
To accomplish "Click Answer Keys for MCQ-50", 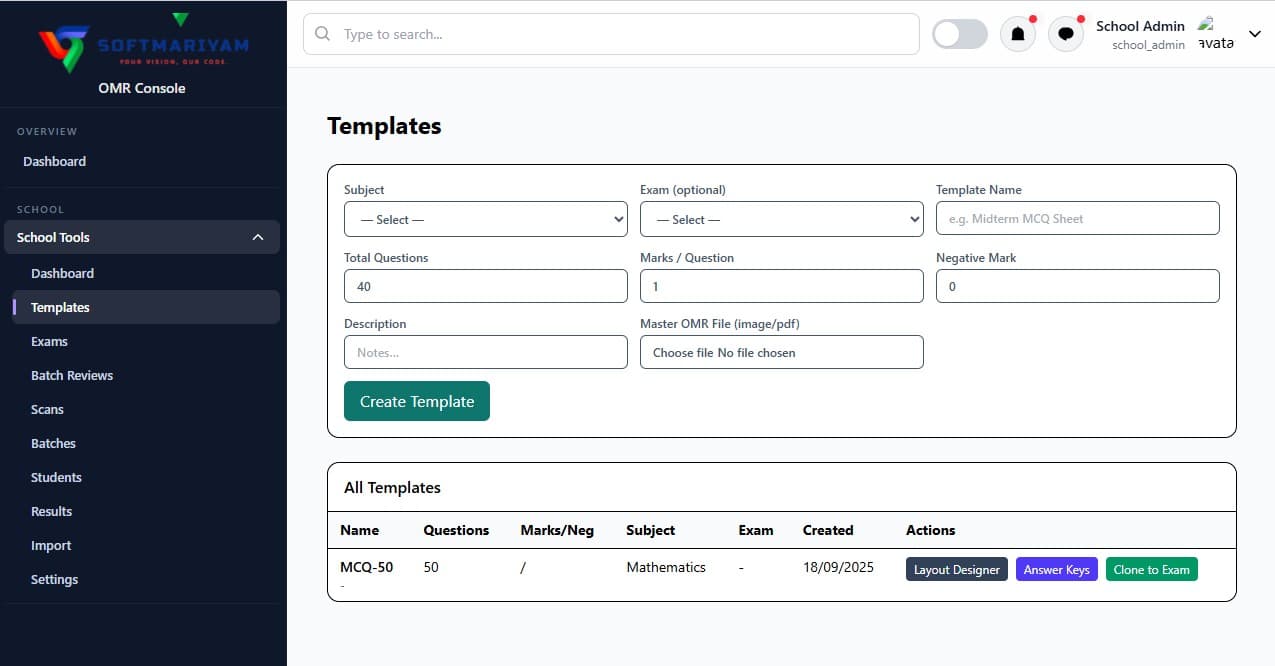I will 1056,569.
